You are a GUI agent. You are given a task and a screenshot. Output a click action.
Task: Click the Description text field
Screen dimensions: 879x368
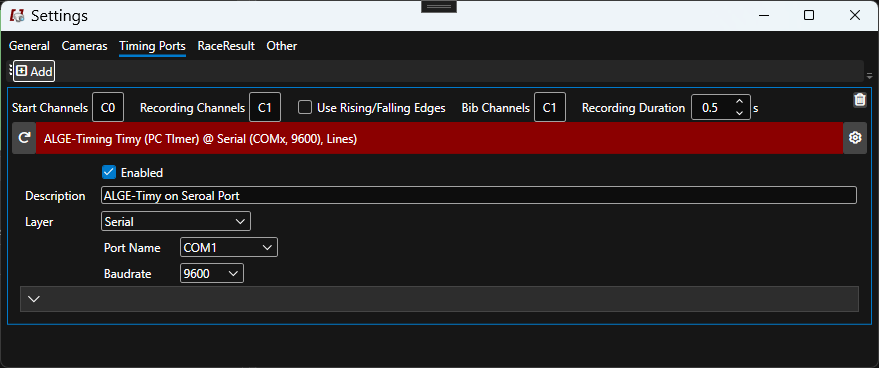(479, 195)
